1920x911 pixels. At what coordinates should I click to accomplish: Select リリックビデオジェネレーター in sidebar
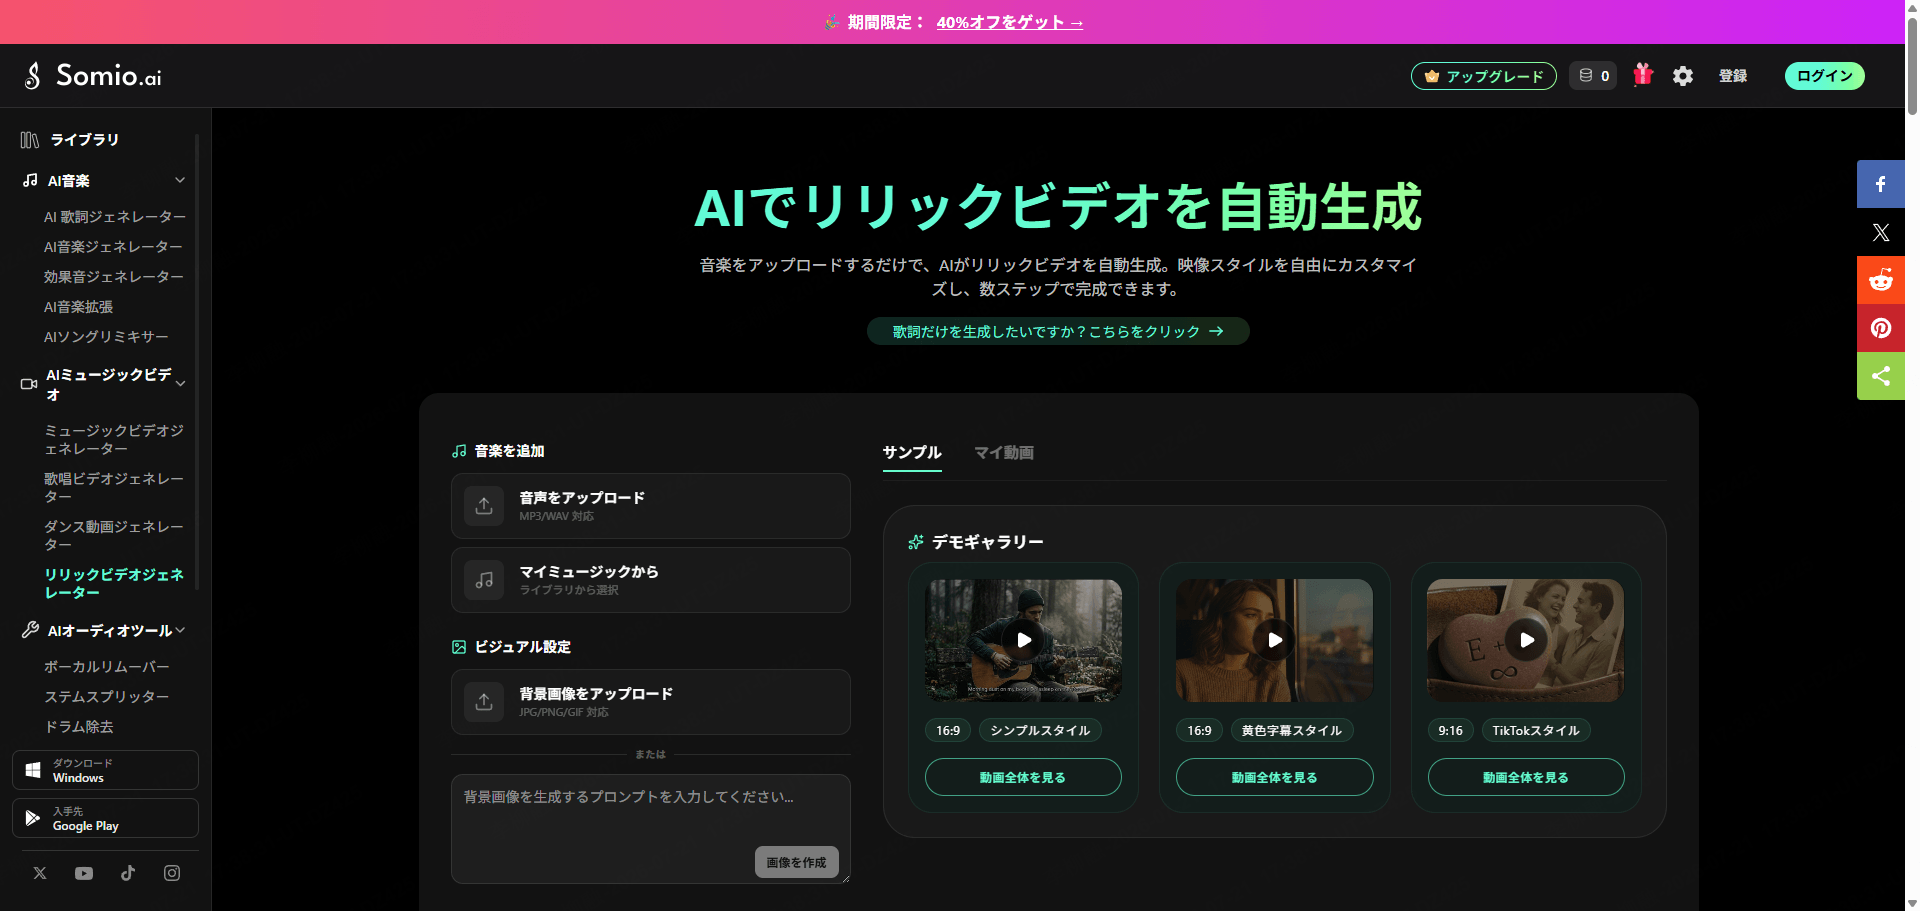tap(114, 584)
